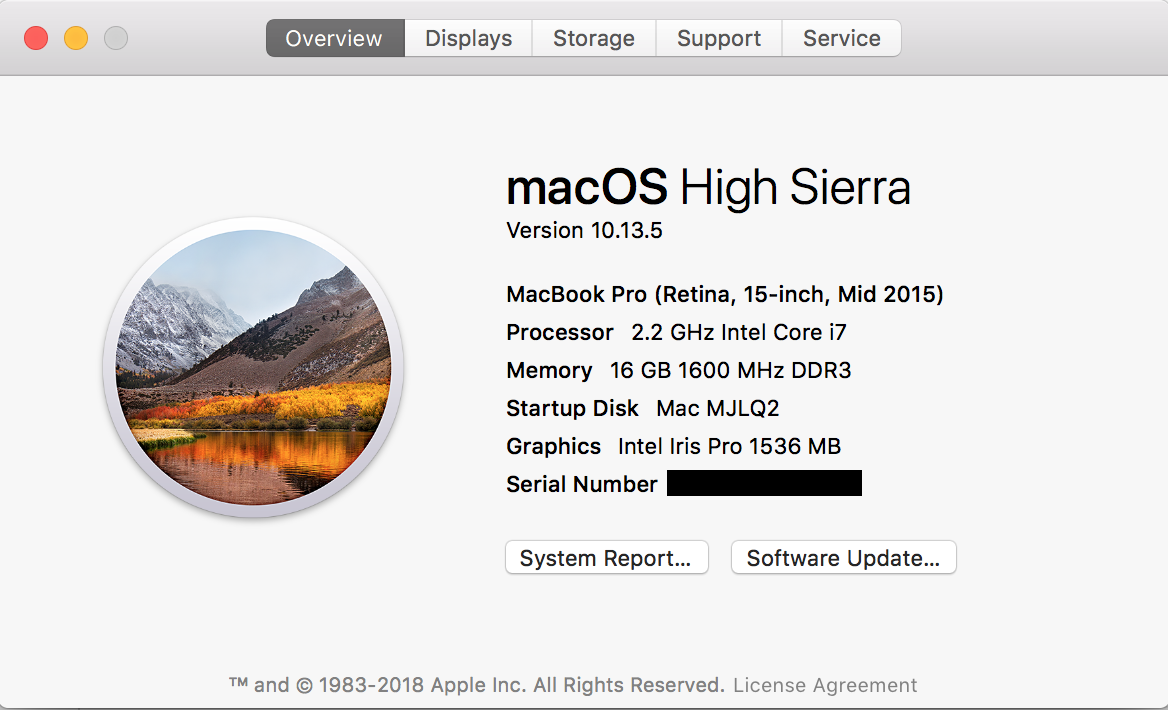Open System Report

tap(606, 558)
